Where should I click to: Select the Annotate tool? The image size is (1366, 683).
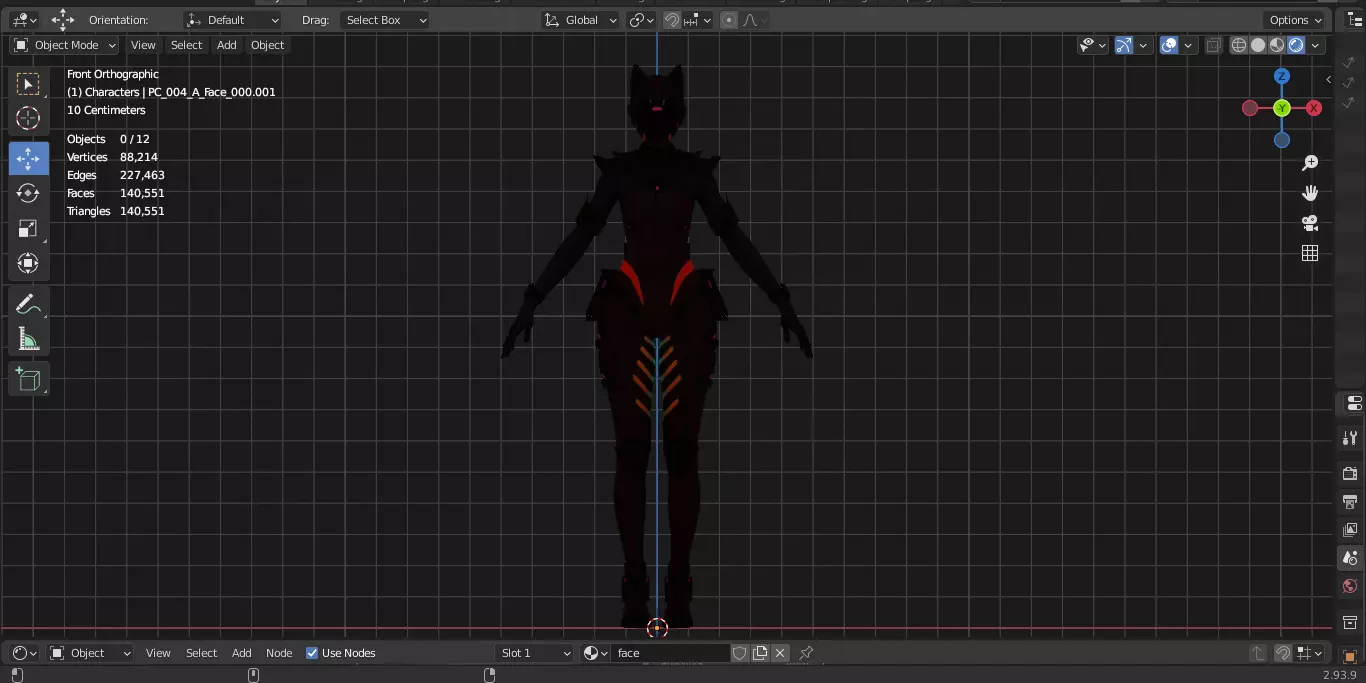pos(28,305)
